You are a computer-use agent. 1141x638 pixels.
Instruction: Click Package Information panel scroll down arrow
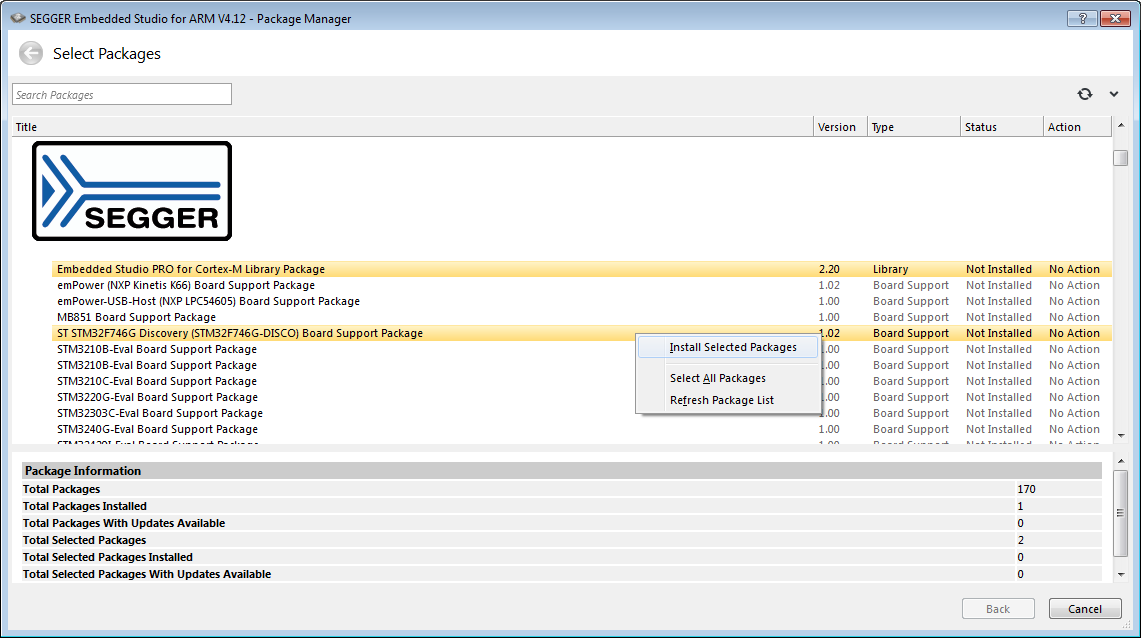point(1121,575)
